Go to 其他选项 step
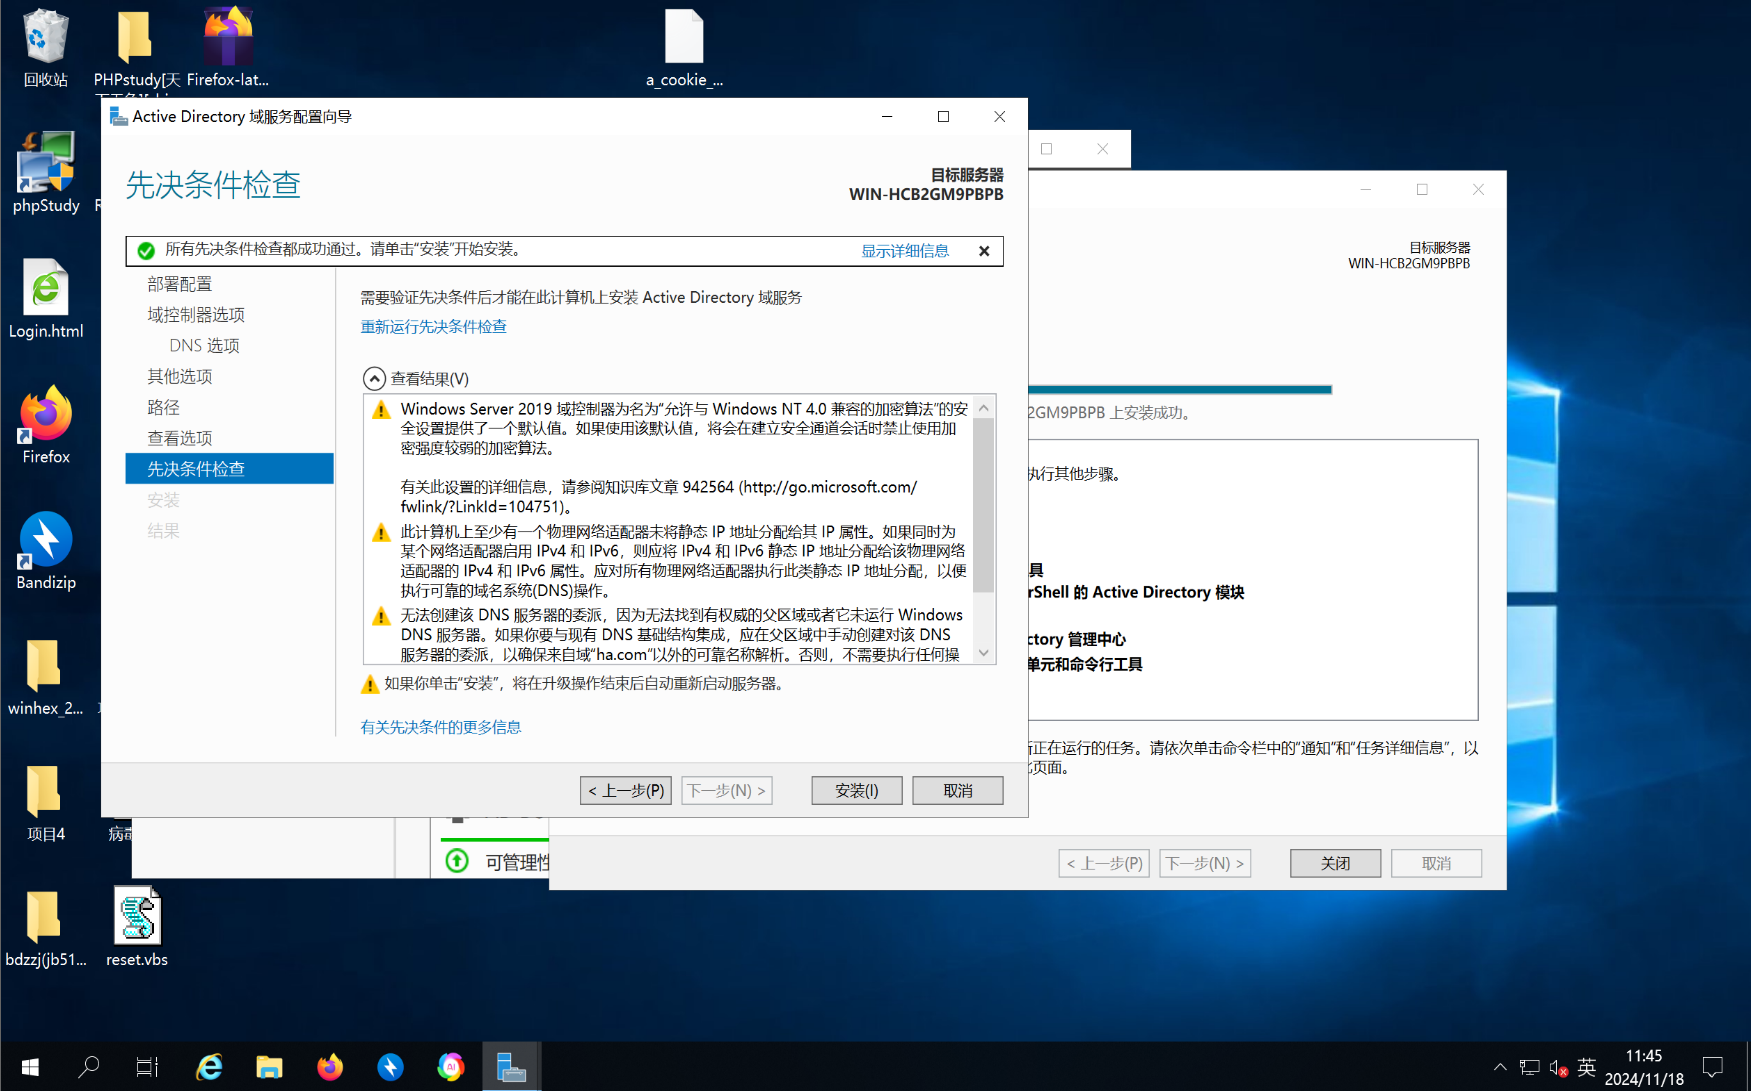1751x1091 pixels. [180, 377]
